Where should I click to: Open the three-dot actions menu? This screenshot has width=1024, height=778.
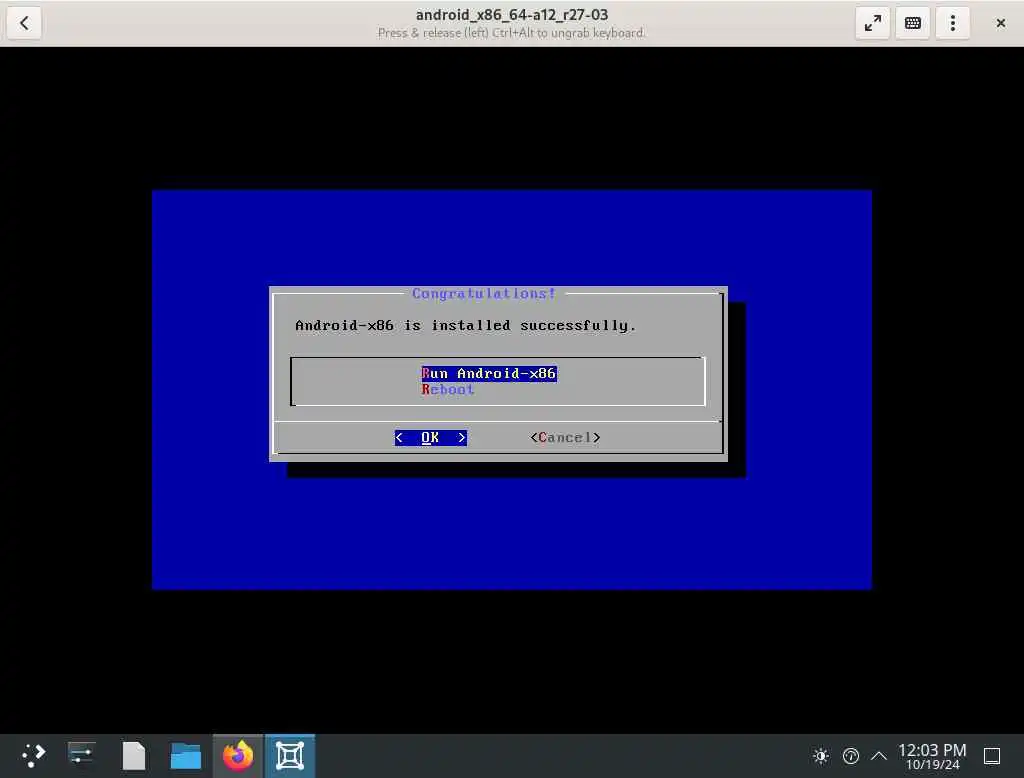[953, 23]
